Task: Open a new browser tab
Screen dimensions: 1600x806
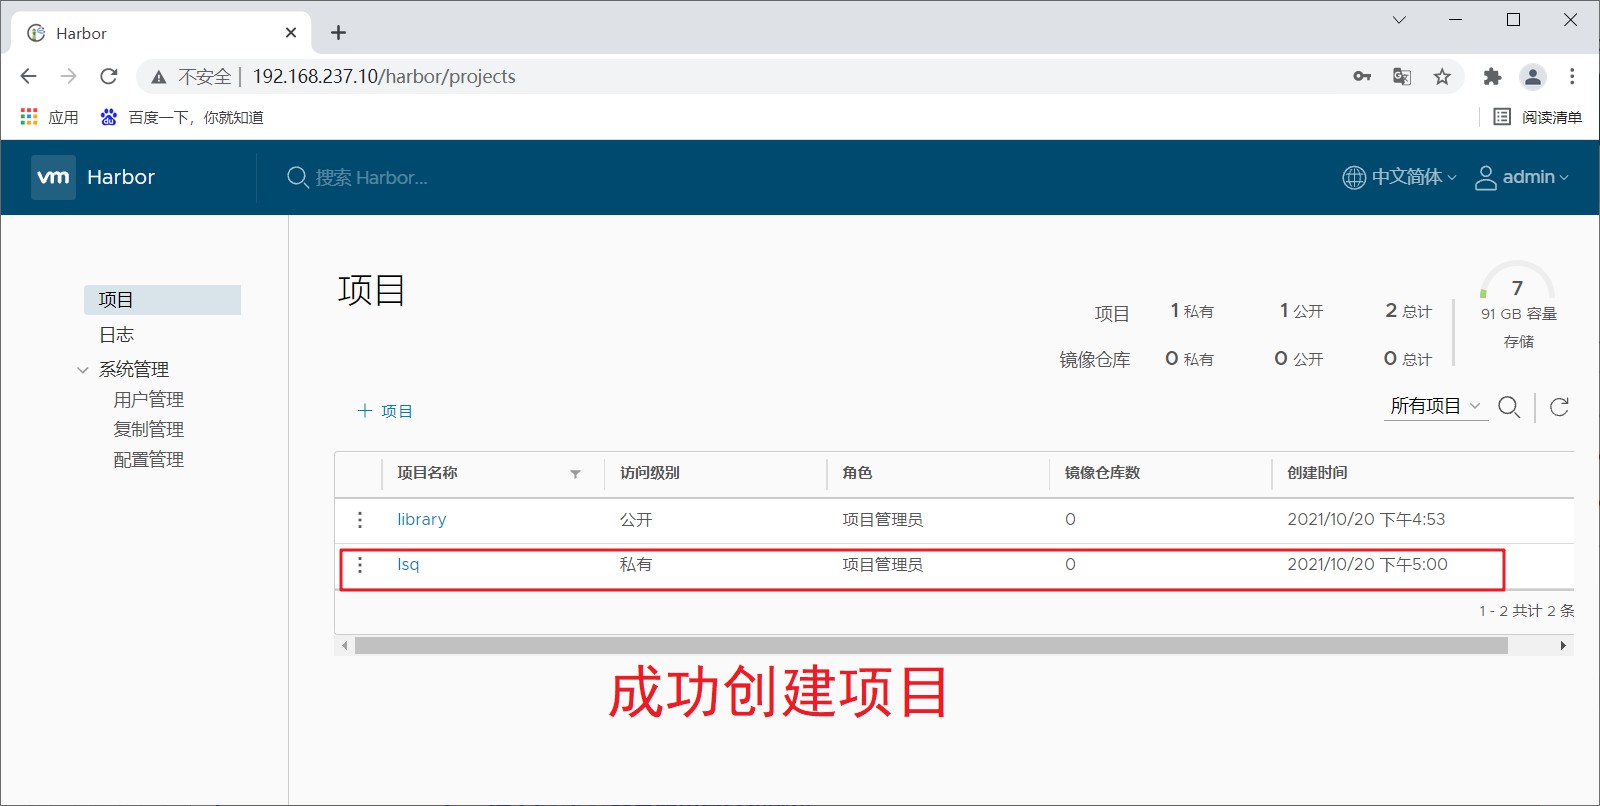Action: (x=338, y=33)
